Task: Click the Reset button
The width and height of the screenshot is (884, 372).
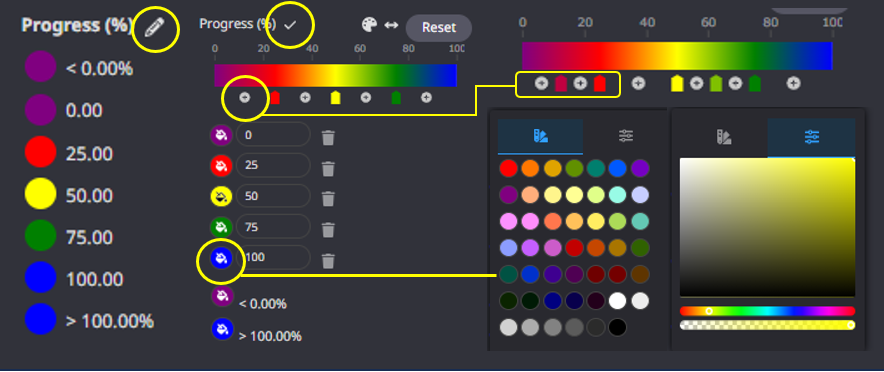Action: tap(439, 28)
